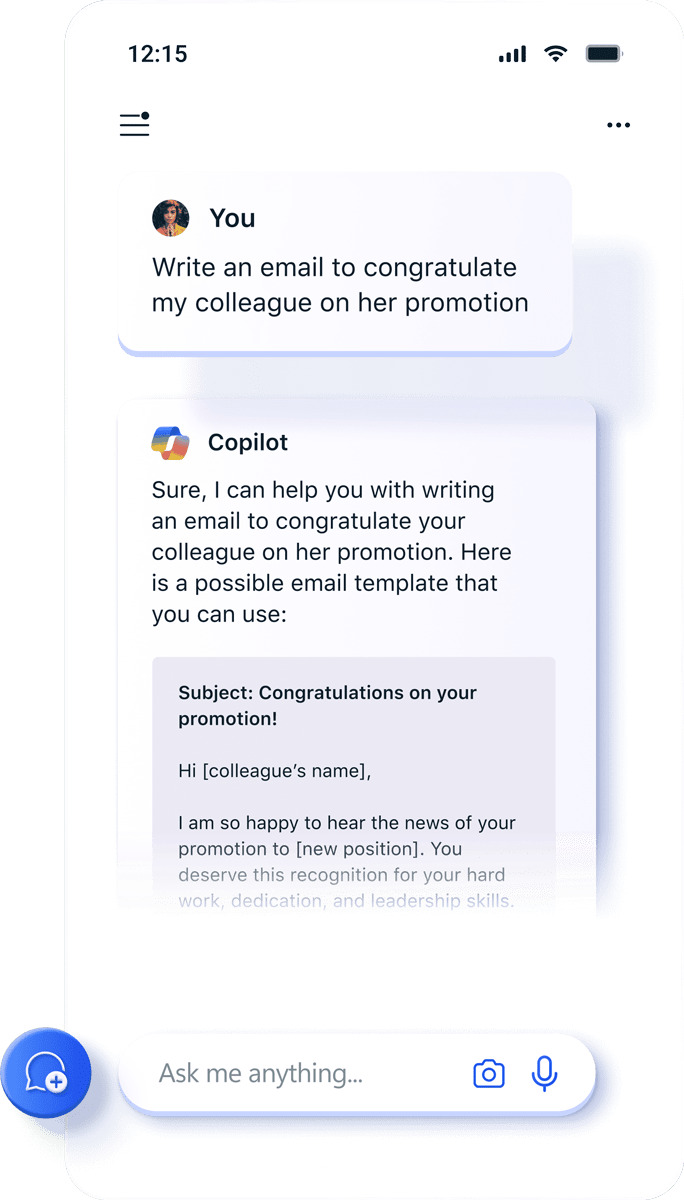The width and height of the screenshot is (684, 1200).
Task: Focus the "Ask me anything..." input field
Action: [x=300, y=1074]
